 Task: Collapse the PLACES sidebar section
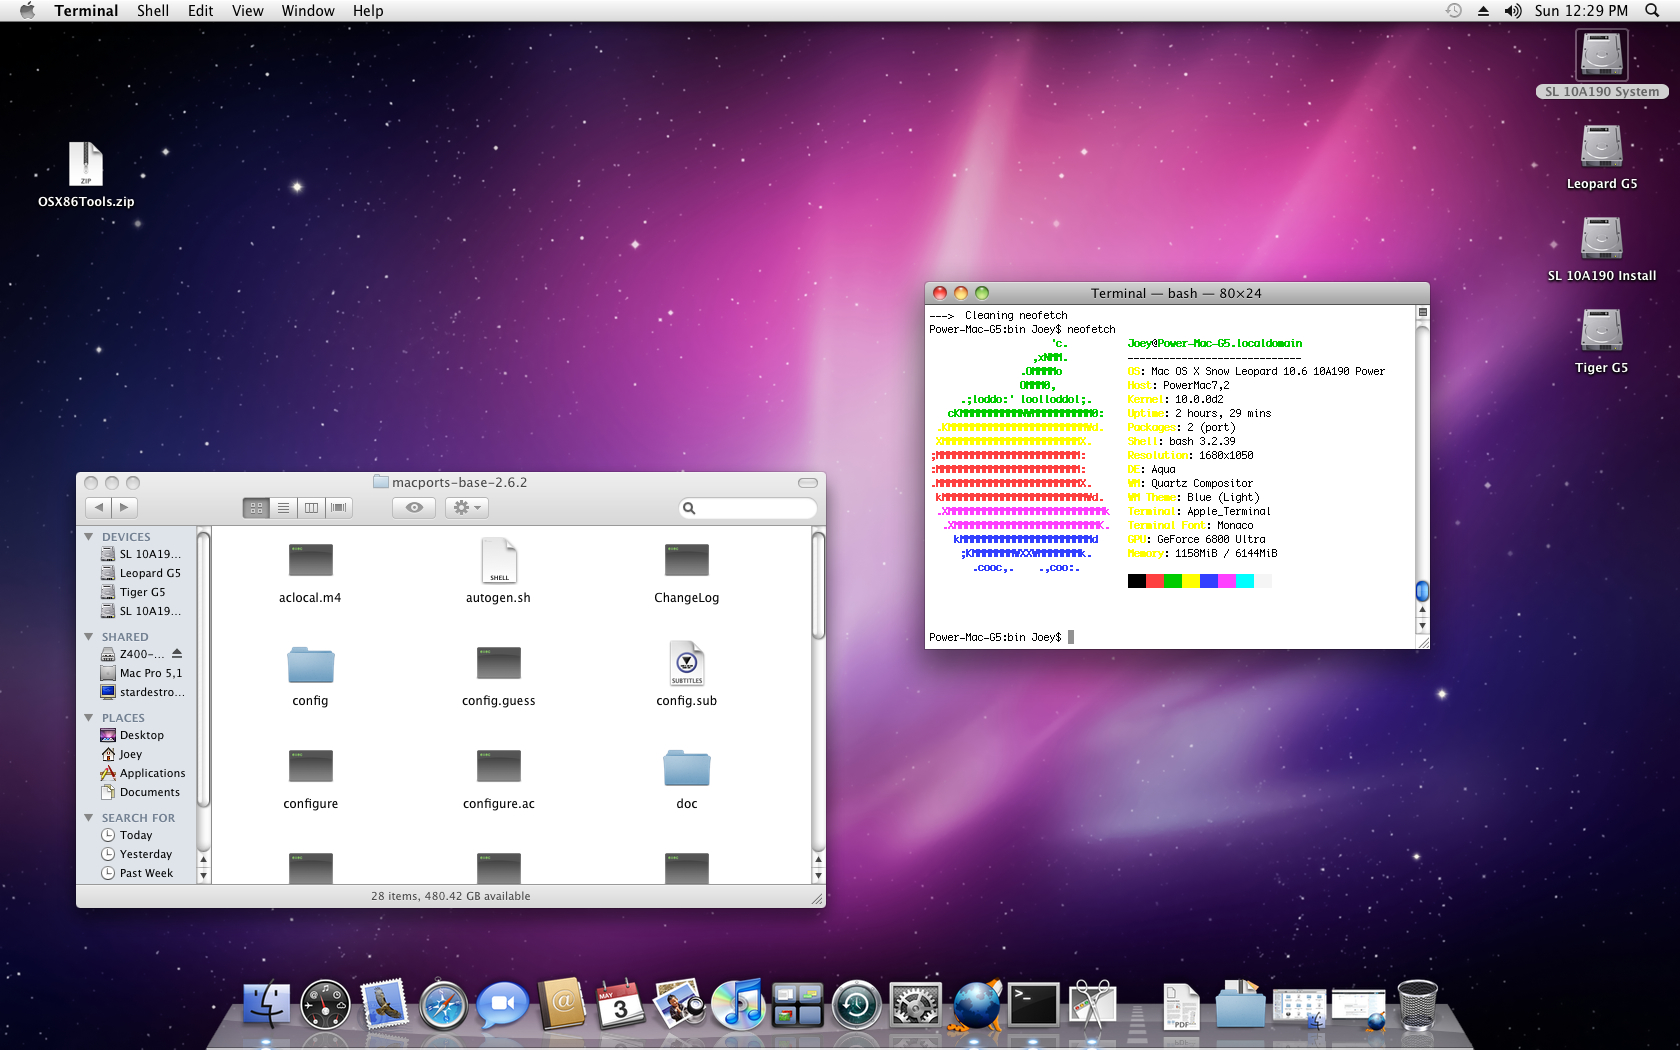click(x=89, y=718)
